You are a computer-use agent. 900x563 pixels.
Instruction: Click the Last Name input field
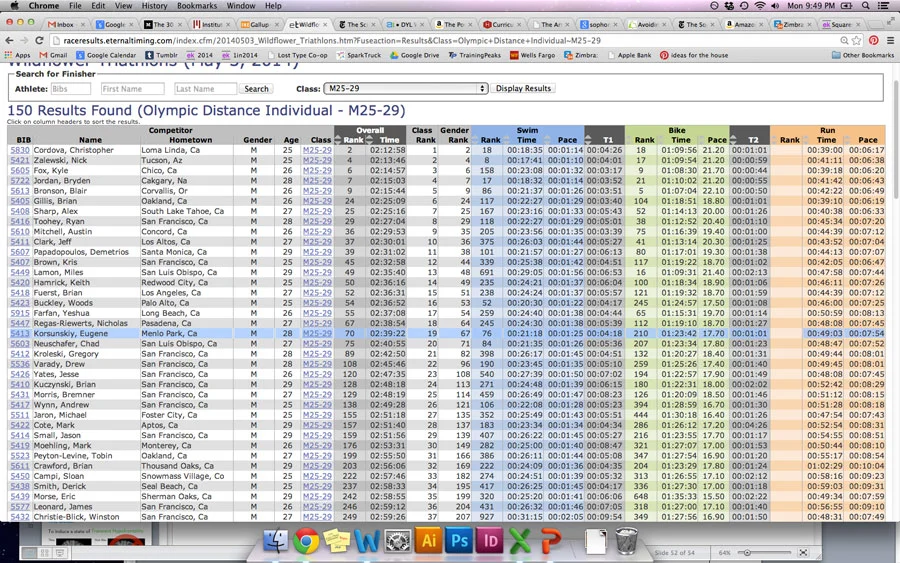[205, 89]
